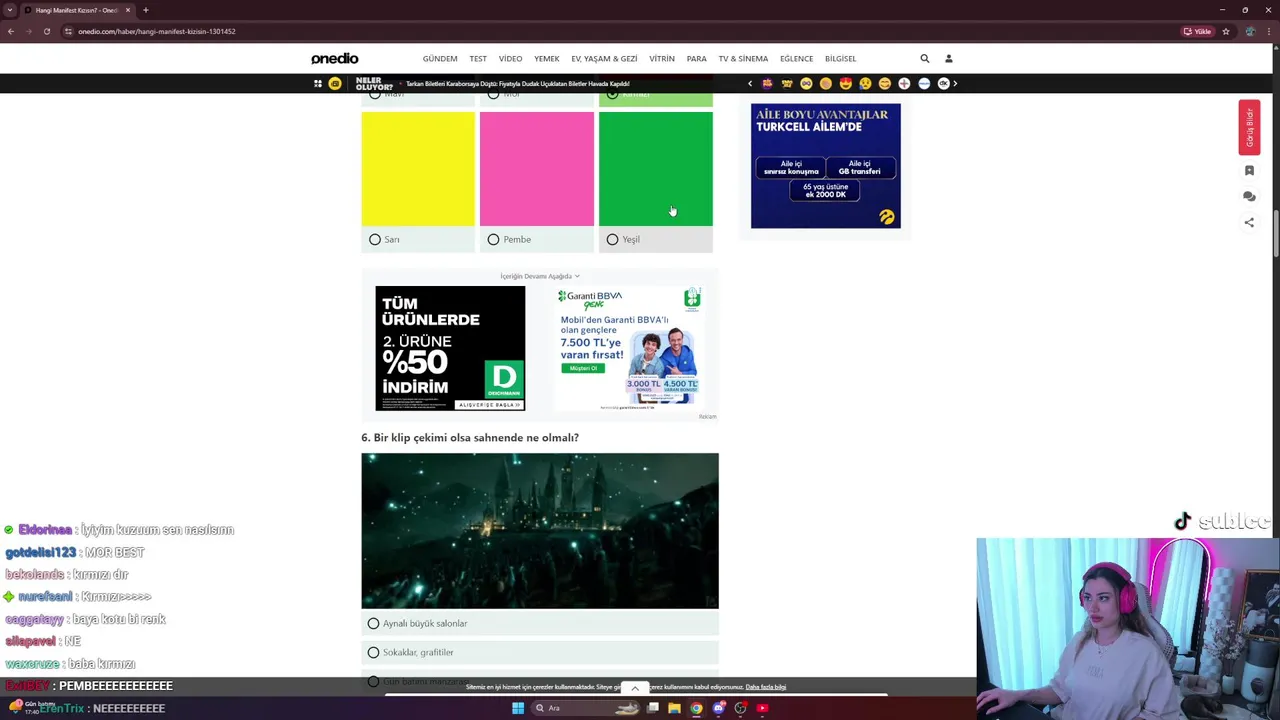The width and height of the screenshot is (1280, 720).
Task: Show next emoji categories with right chevron
Action: point(955,84)
